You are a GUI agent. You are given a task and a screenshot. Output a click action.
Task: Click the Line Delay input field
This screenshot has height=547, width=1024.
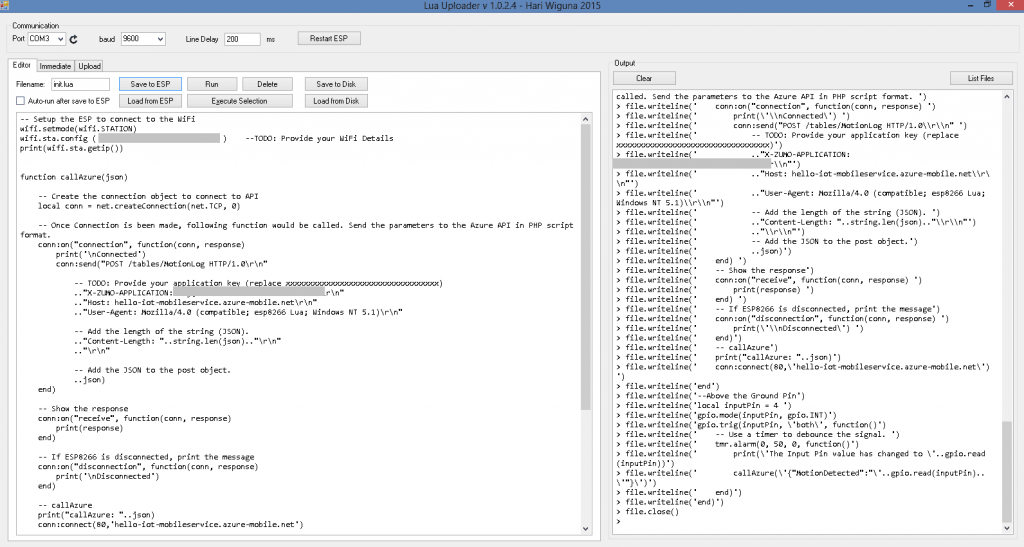pos(242,39)
